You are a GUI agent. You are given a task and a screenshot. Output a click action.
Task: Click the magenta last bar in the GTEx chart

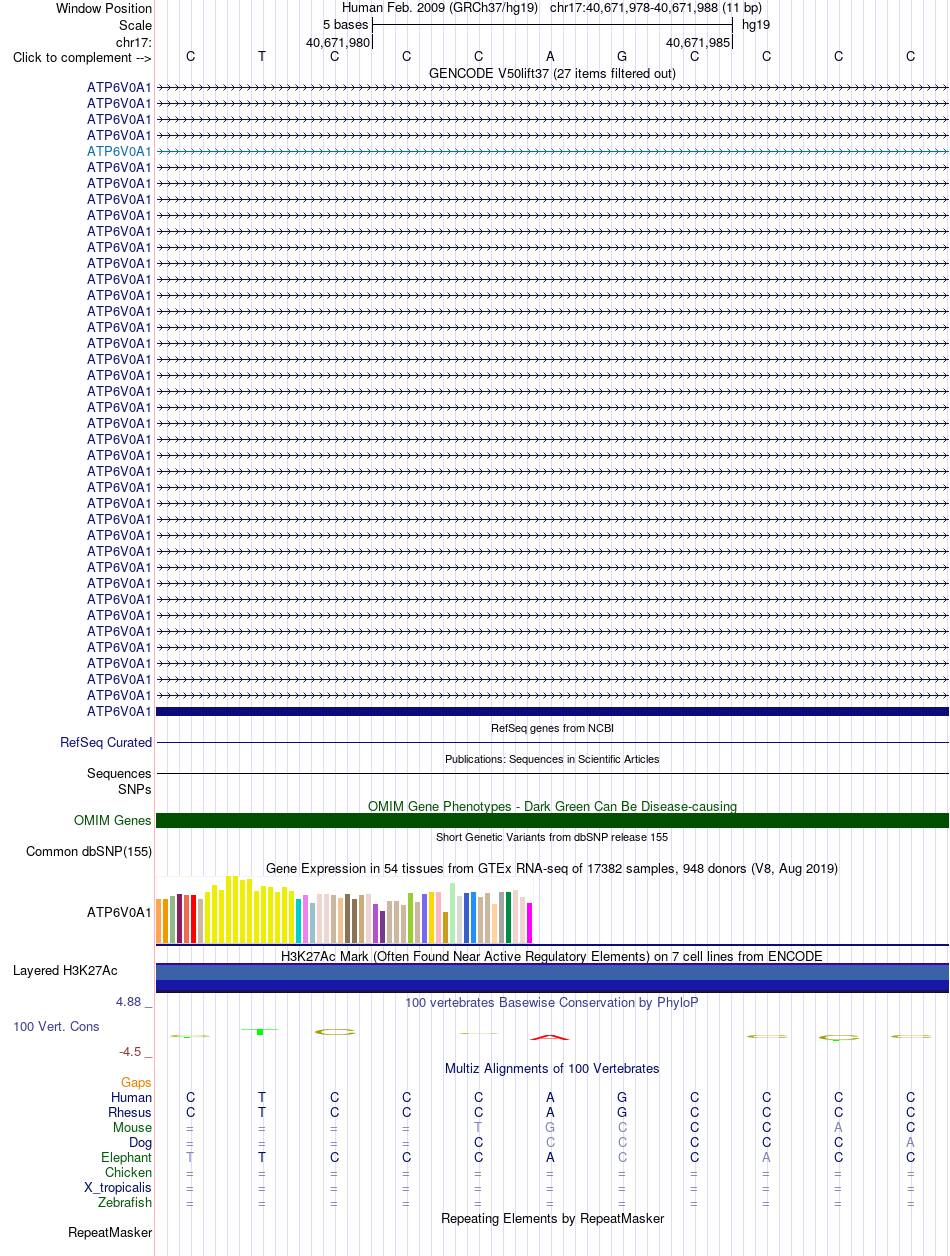tap(530, 923)
